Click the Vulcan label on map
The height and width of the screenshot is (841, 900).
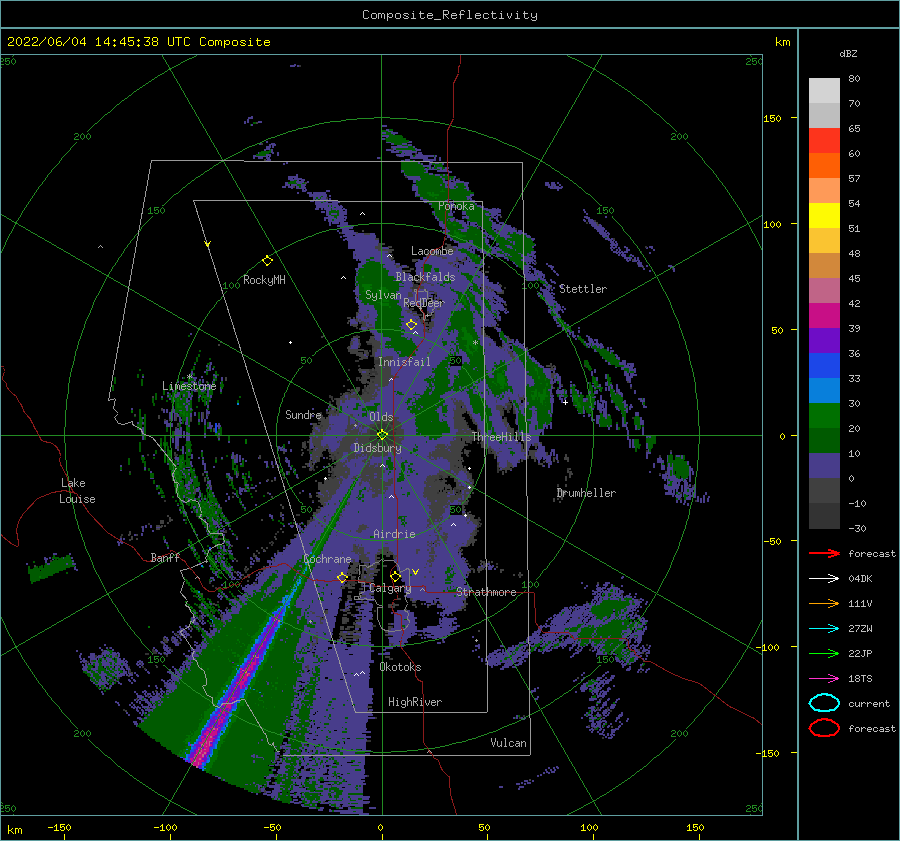[508, 743]
